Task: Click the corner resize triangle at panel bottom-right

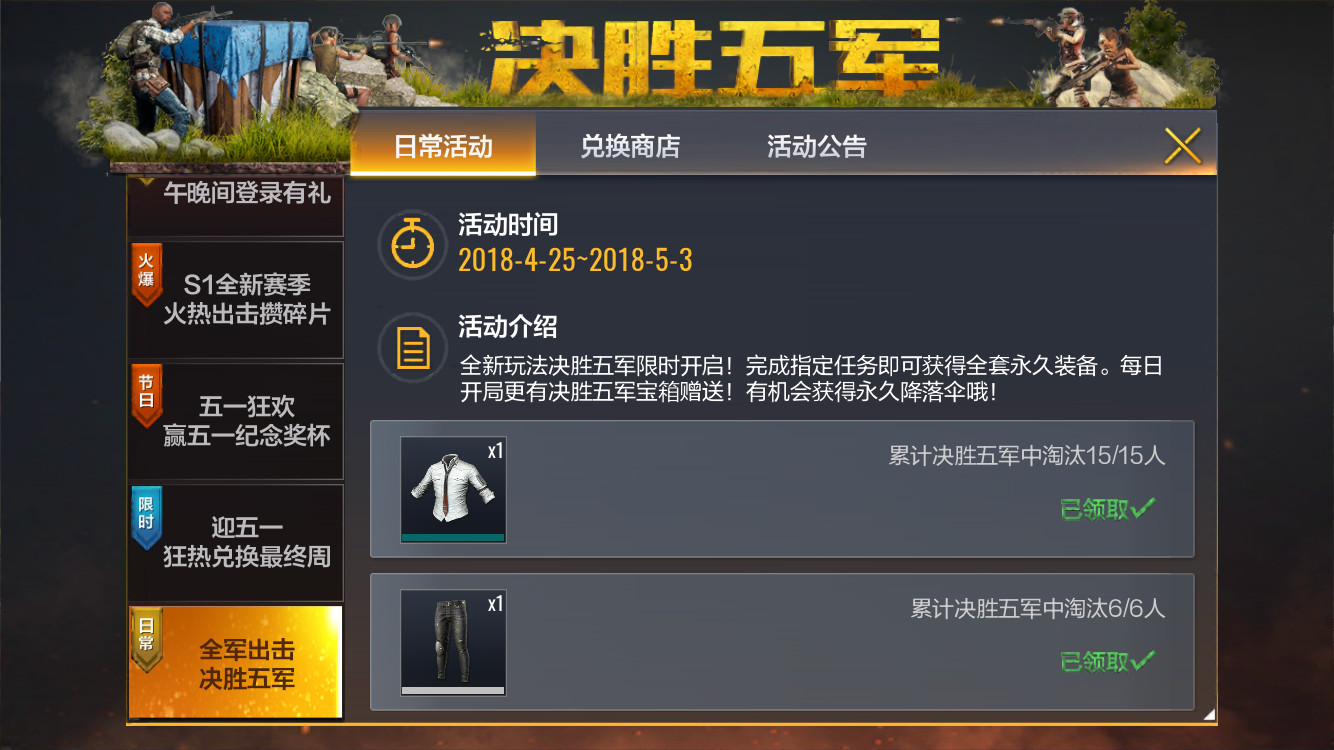Action: (x=1209, y=714)
